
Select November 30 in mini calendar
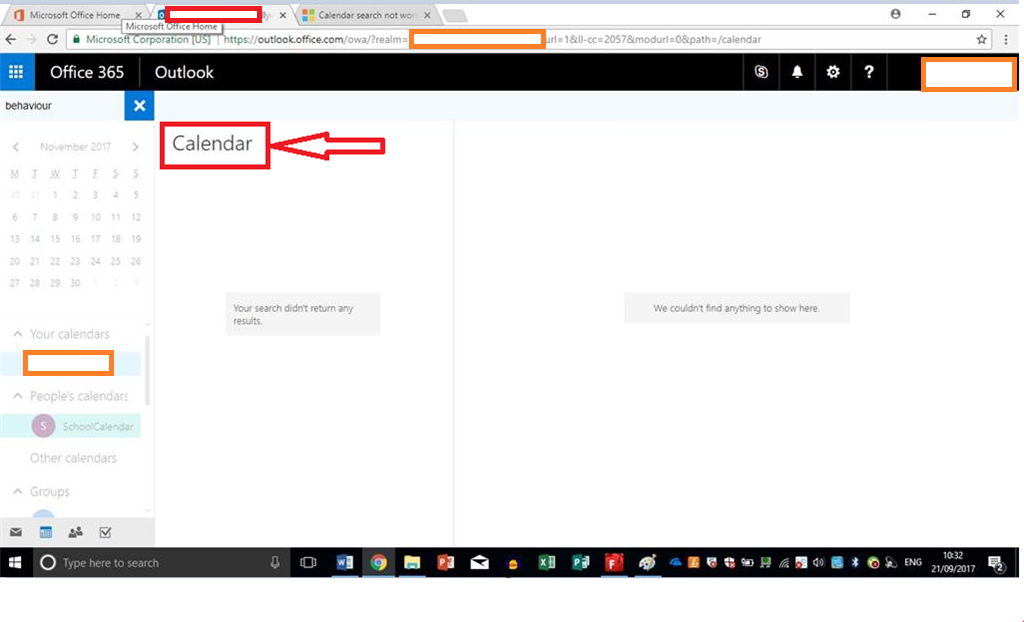75,283
